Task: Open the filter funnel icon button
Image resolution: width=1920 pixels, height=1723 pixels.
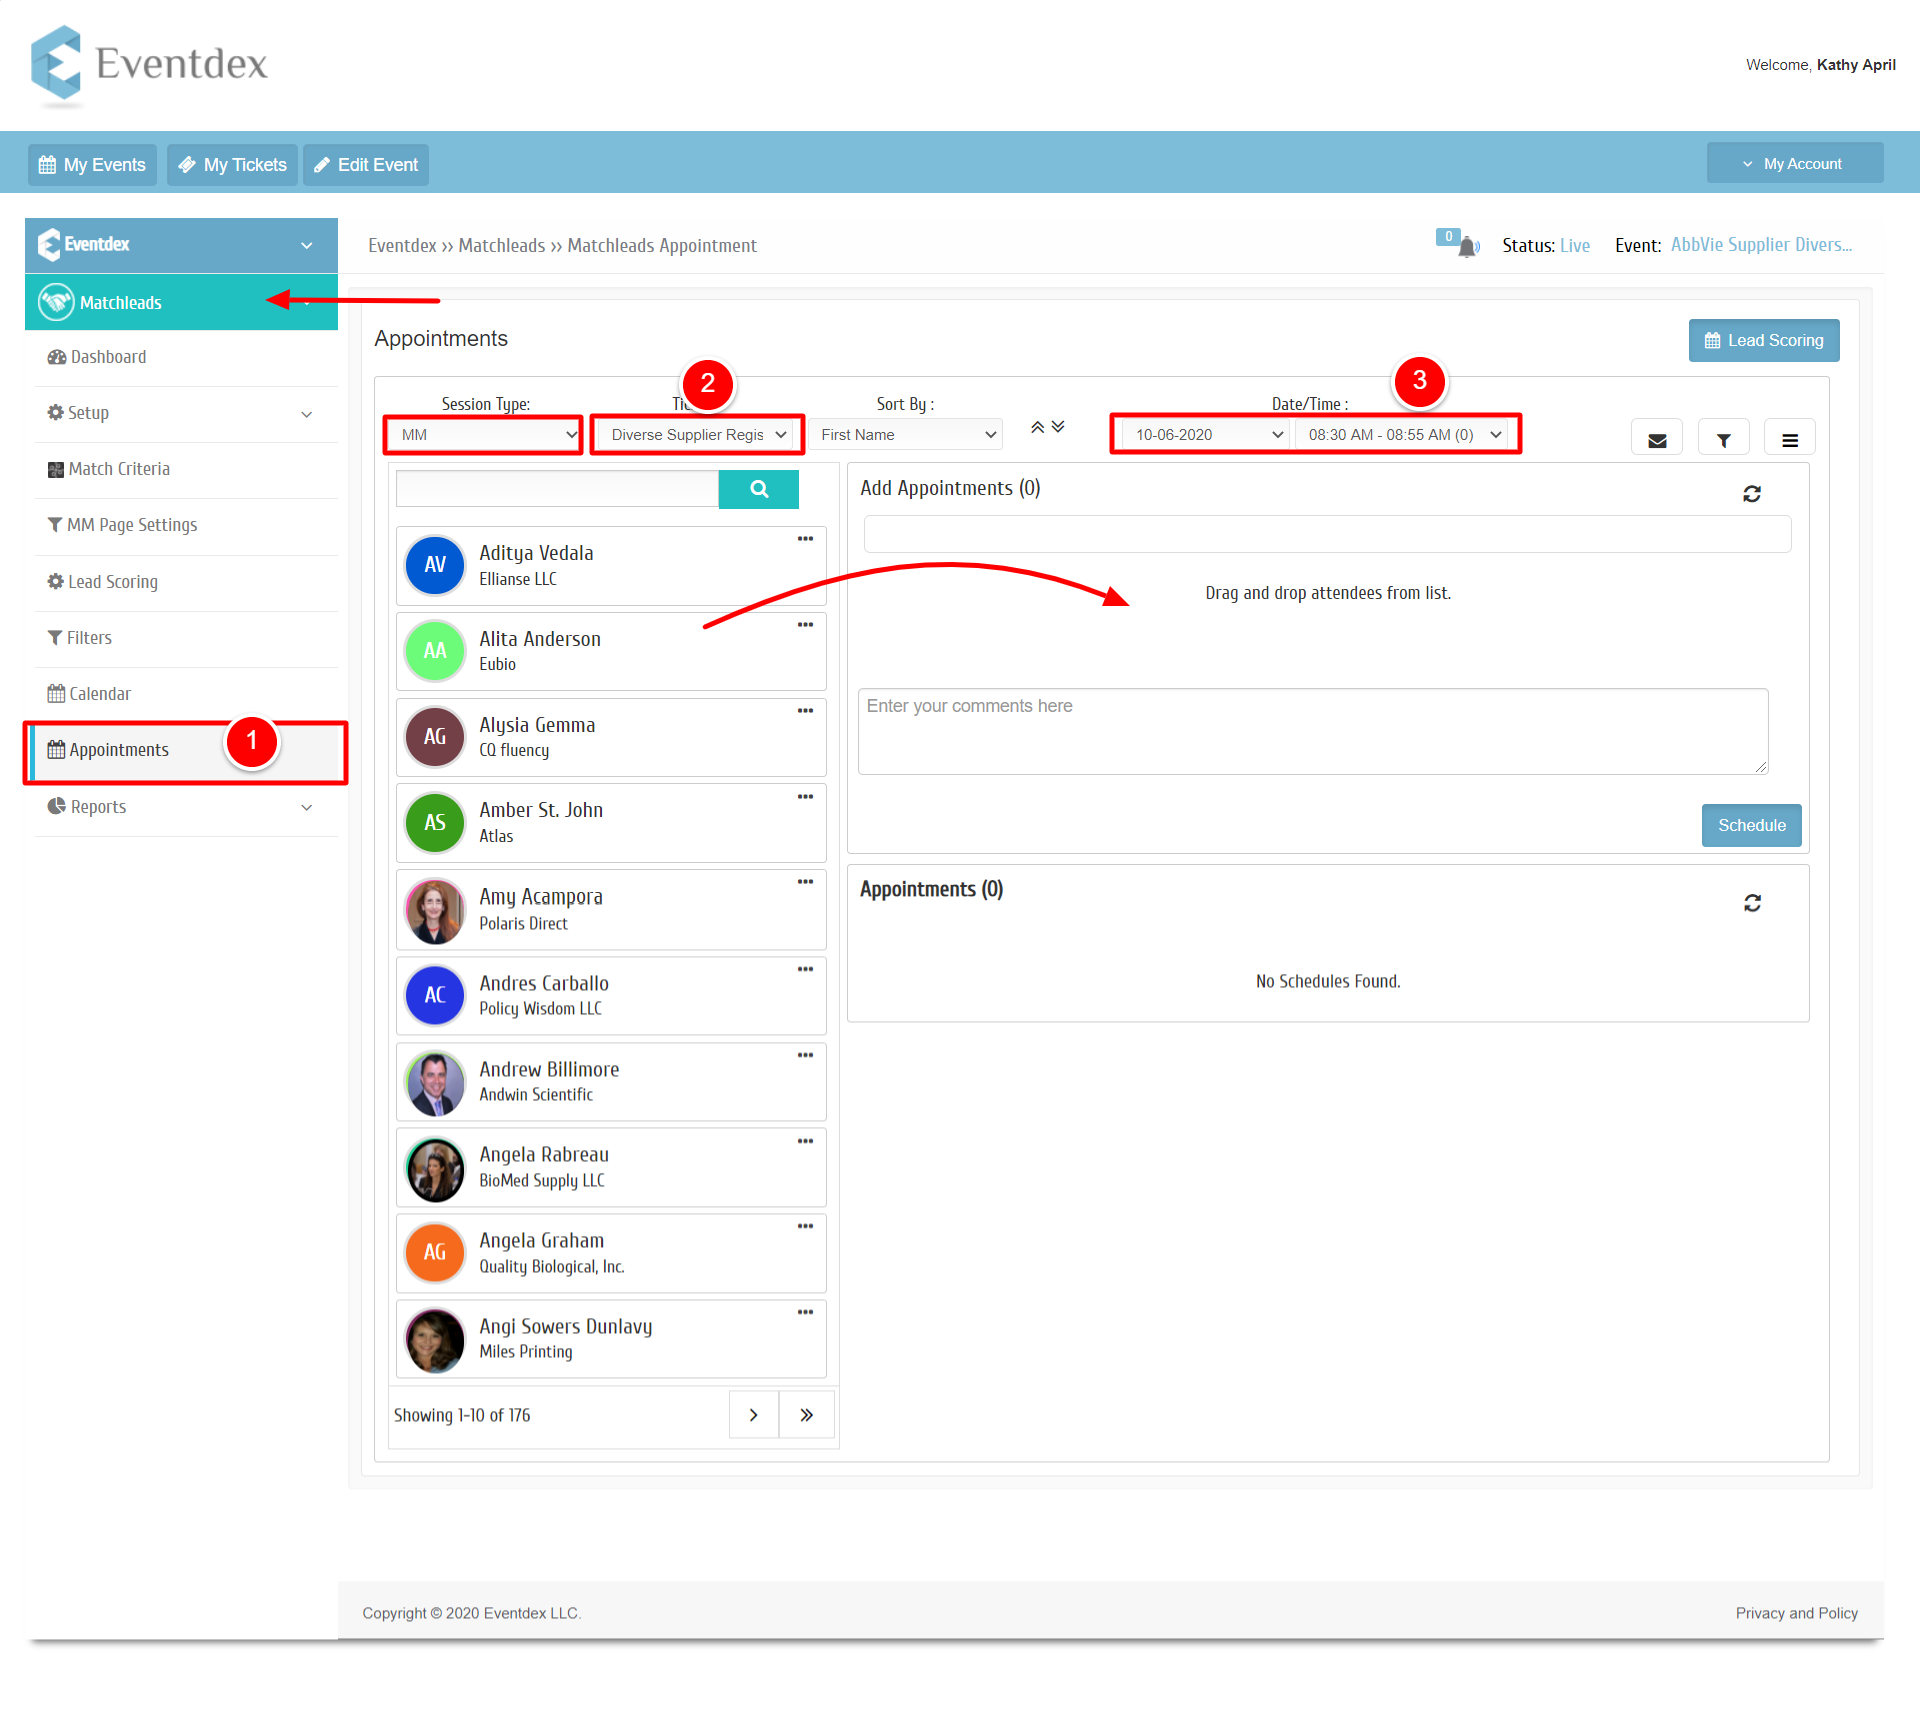Action: pyautogui.click(x=1724, y=439)
